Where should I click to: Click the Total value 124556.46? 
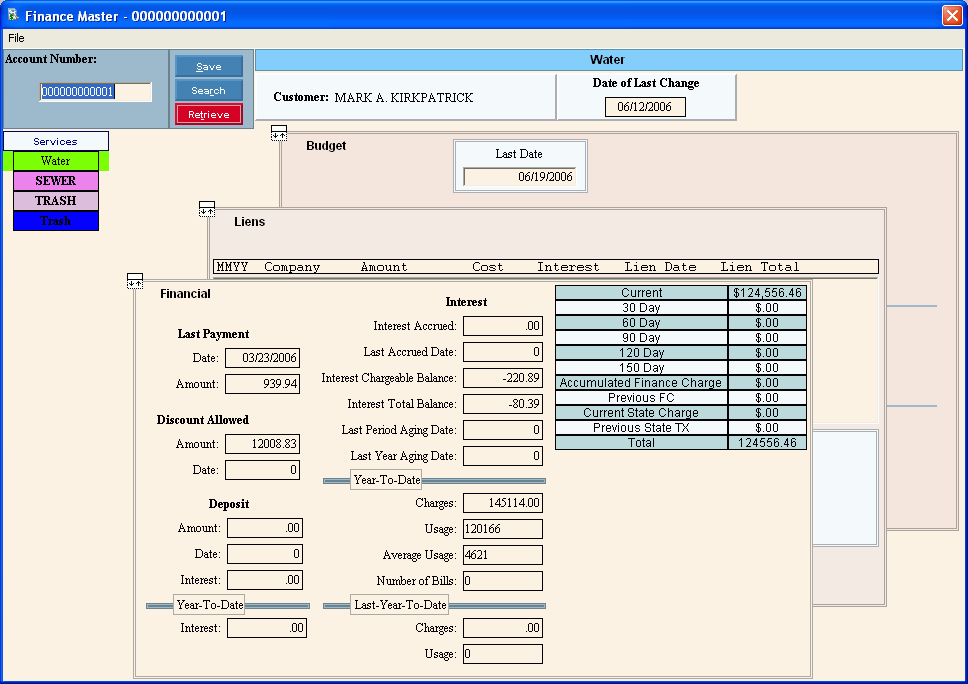[x=767, y=443]
